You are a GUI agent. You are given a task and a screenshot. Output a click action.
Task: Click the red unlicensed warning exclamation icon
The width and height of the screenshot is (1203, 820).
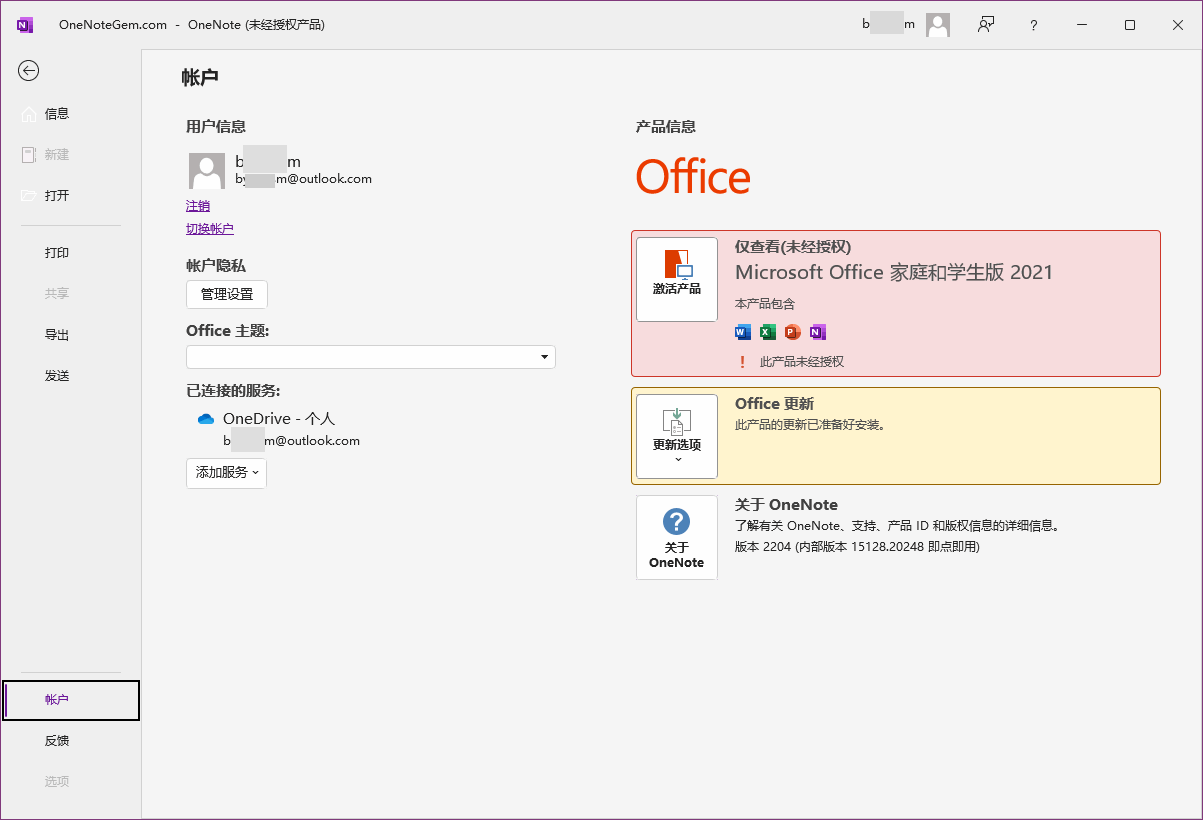(743, 362)
